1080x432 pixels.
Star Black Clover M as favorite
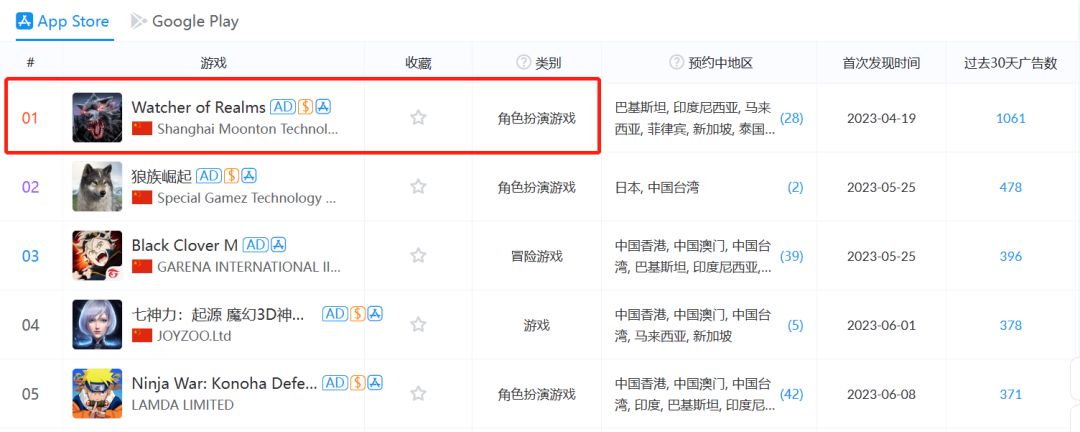(417, 255)
